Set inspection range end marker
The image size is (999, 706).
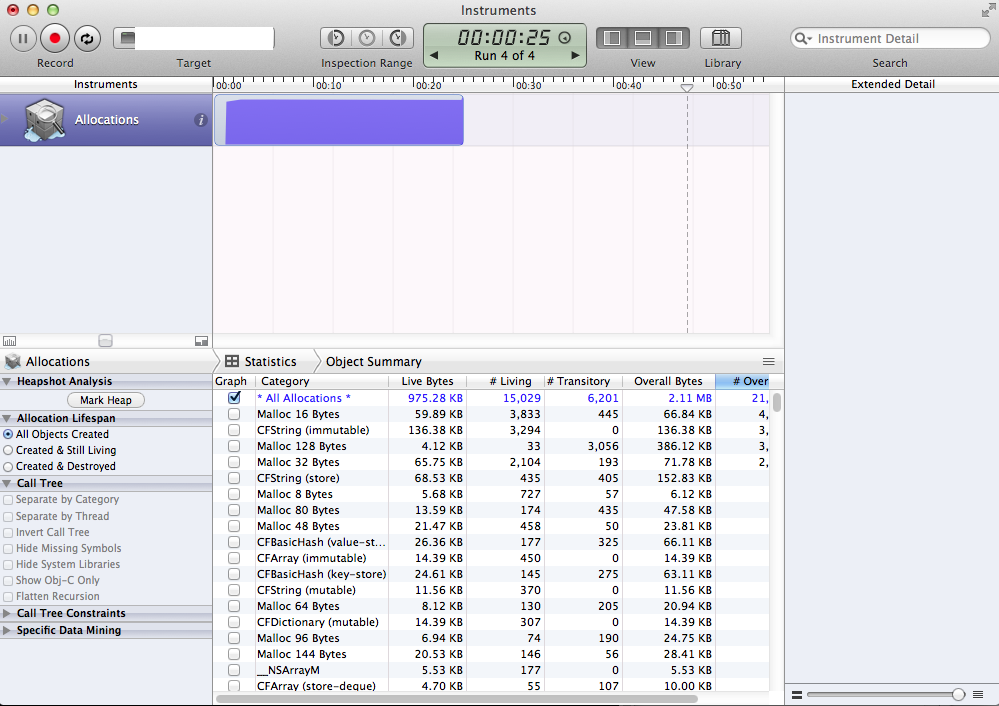398,38
